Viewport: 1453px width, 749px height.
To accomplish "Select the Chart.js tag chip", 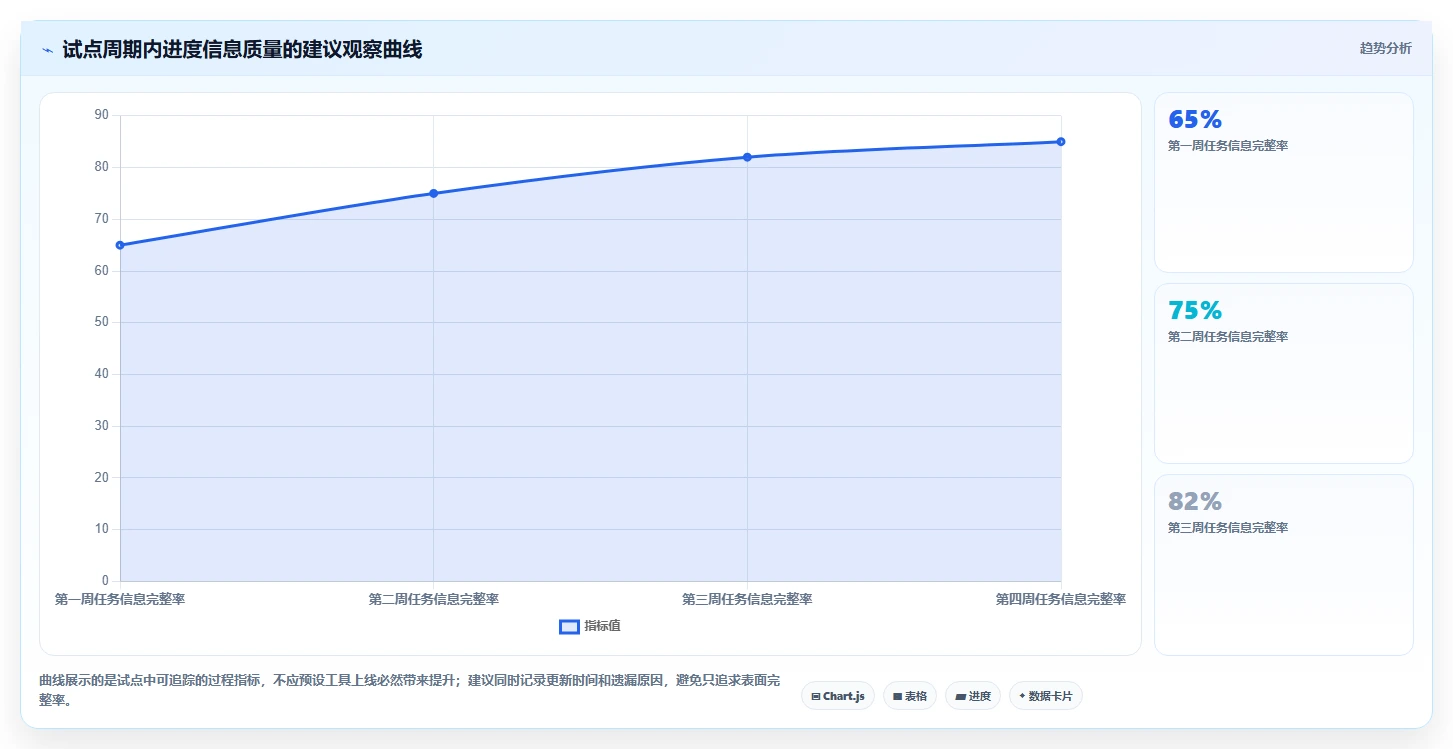I will pyautogui.click(x=838, y=696).
